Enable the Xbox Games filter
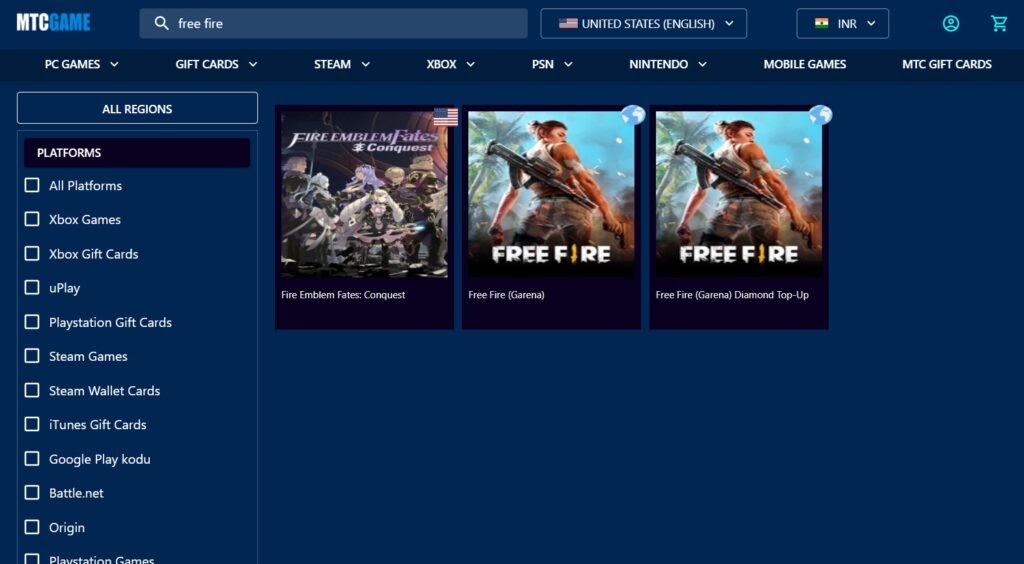This screenshot has width=1024, height=564. (x=32, y=219)
